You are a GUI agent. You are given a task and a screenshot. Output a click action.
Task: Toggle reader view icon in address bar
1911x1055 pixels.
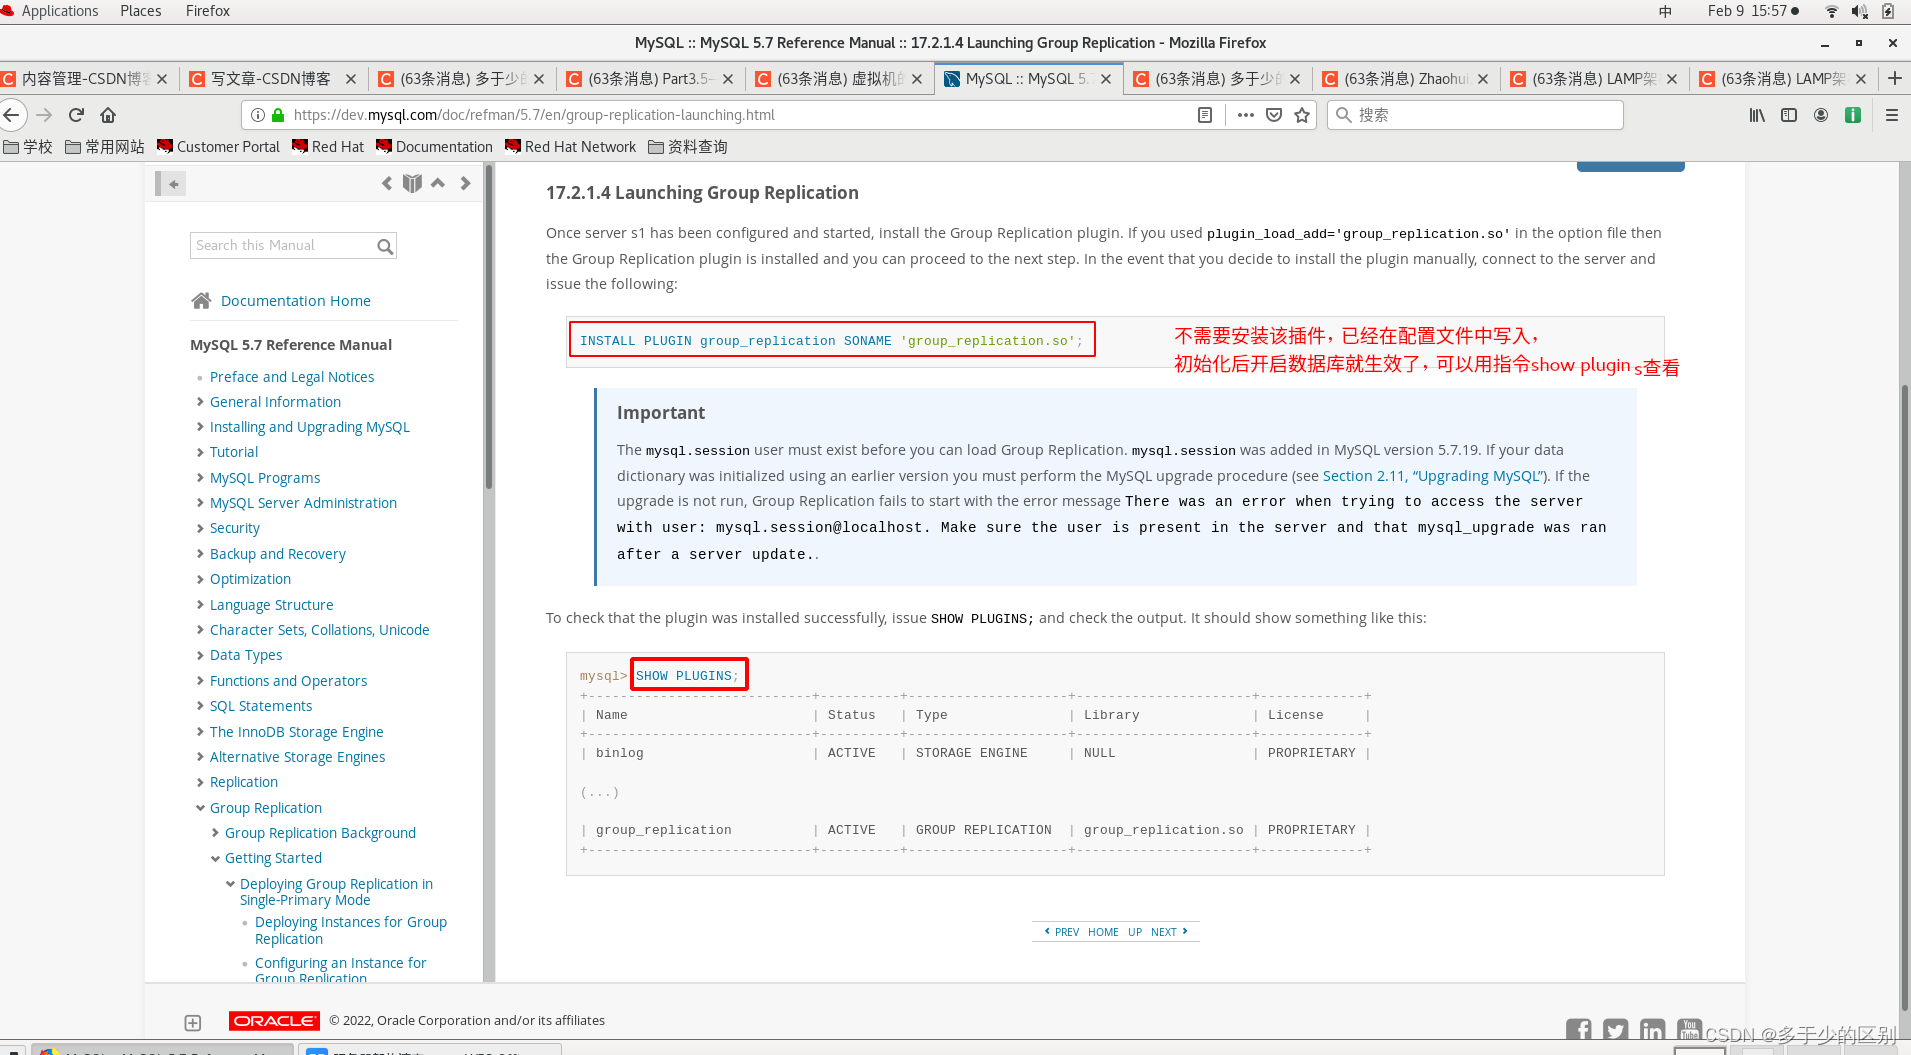pos(1205,115)
